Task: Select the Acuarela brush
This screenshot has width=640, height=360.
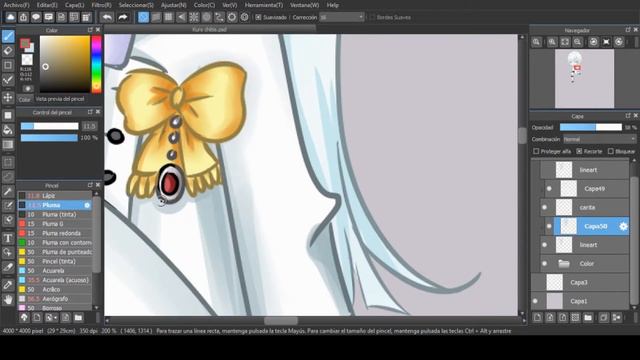Action: click(55, 271)
